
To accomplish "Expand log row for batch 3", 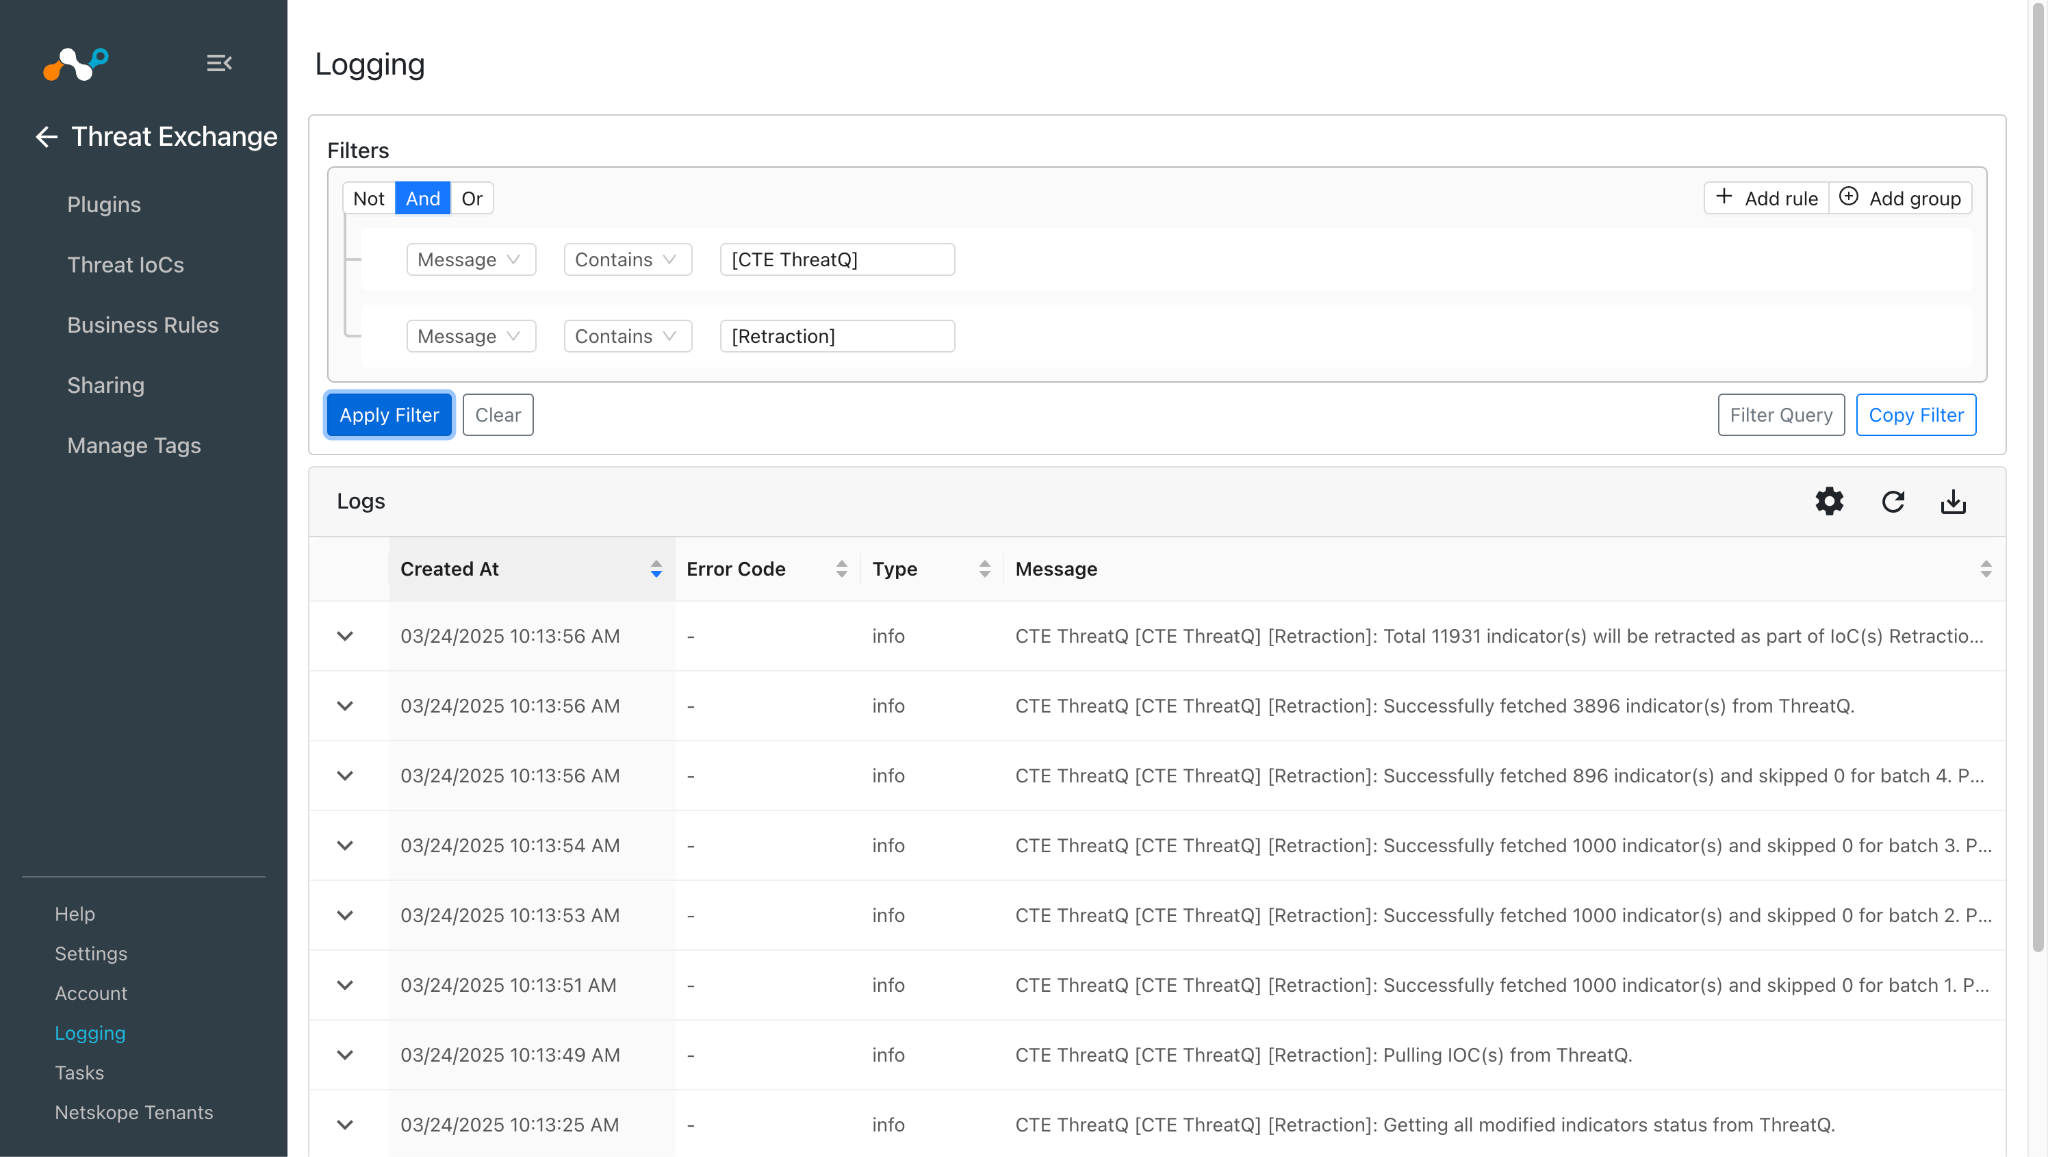I will 345,846.
